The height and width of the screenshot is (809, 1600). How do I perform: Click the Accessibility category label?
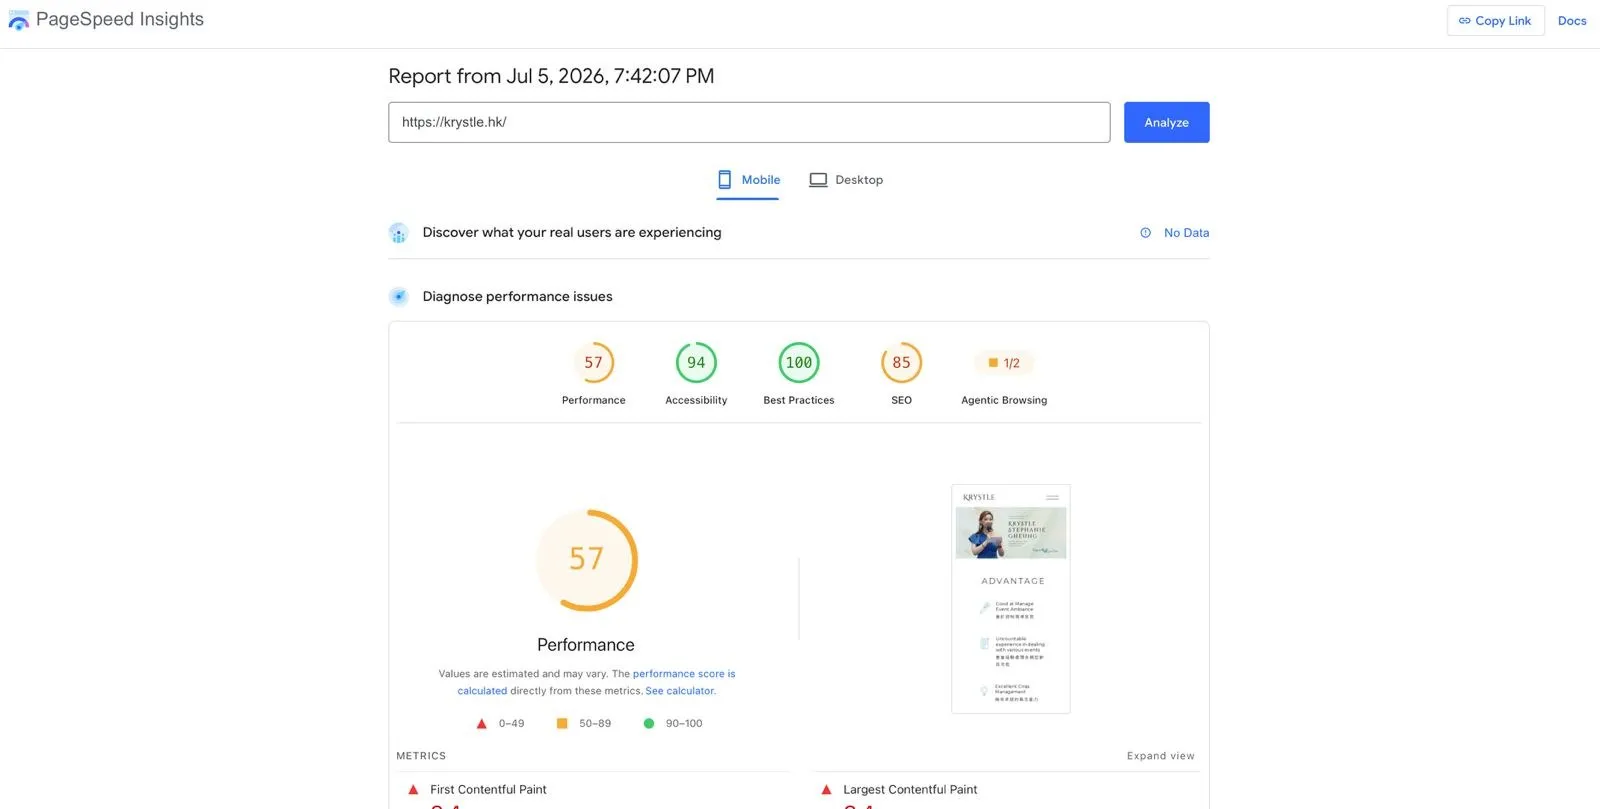click(x=696, y=400)
